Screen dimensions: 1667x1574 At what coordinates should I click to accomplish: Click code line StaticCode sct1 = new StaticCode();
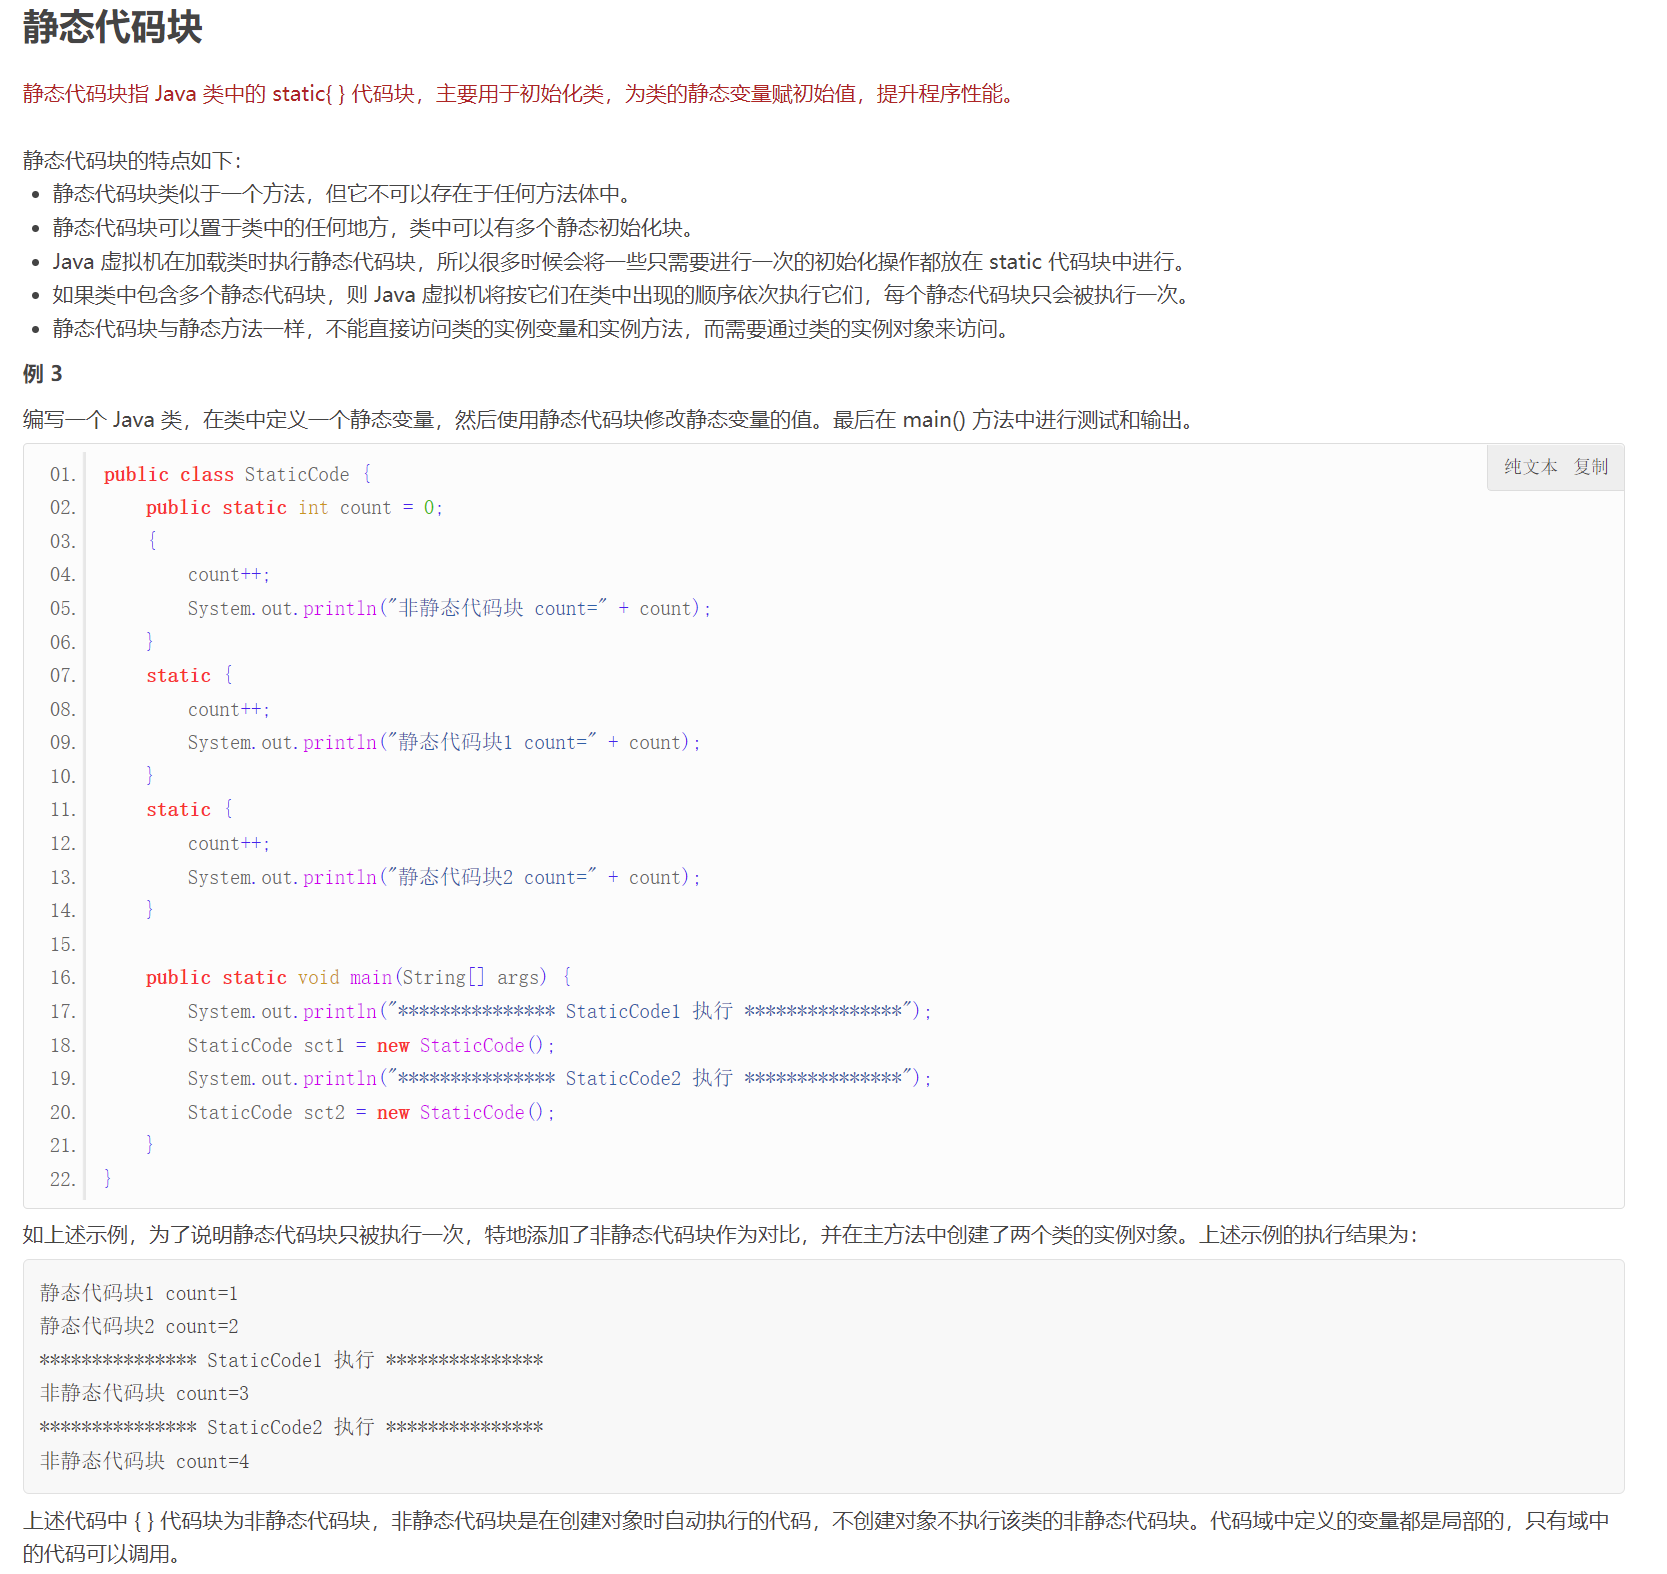click(371, 1046)
